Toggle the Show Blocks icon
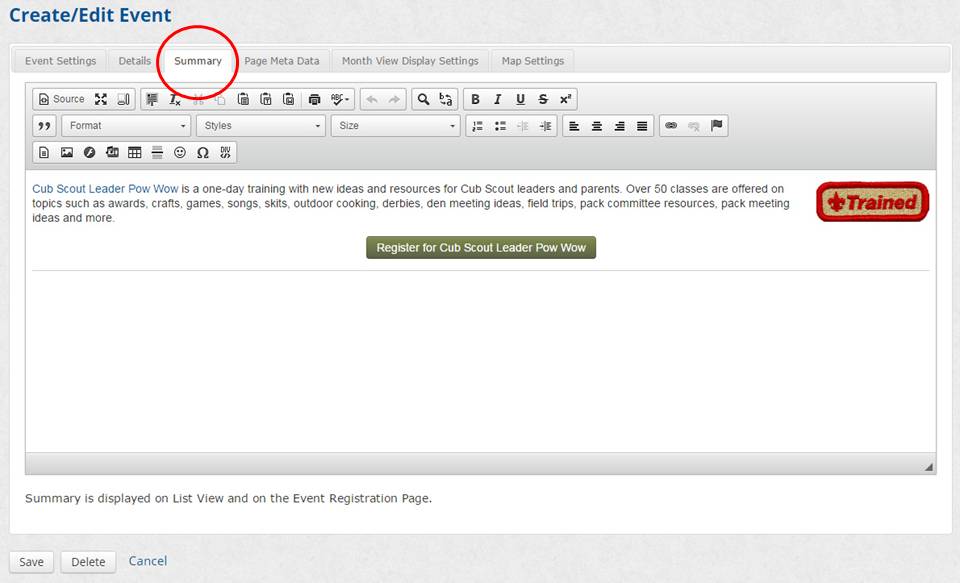Screen dimensions: 960x583 [x=123, y=99]
